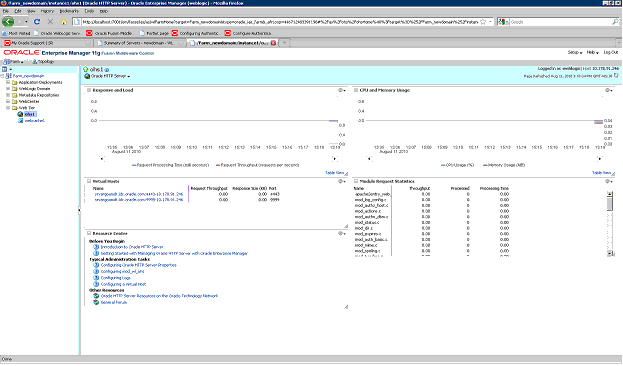Open the Bookmarks menu

tap(69, 11)
